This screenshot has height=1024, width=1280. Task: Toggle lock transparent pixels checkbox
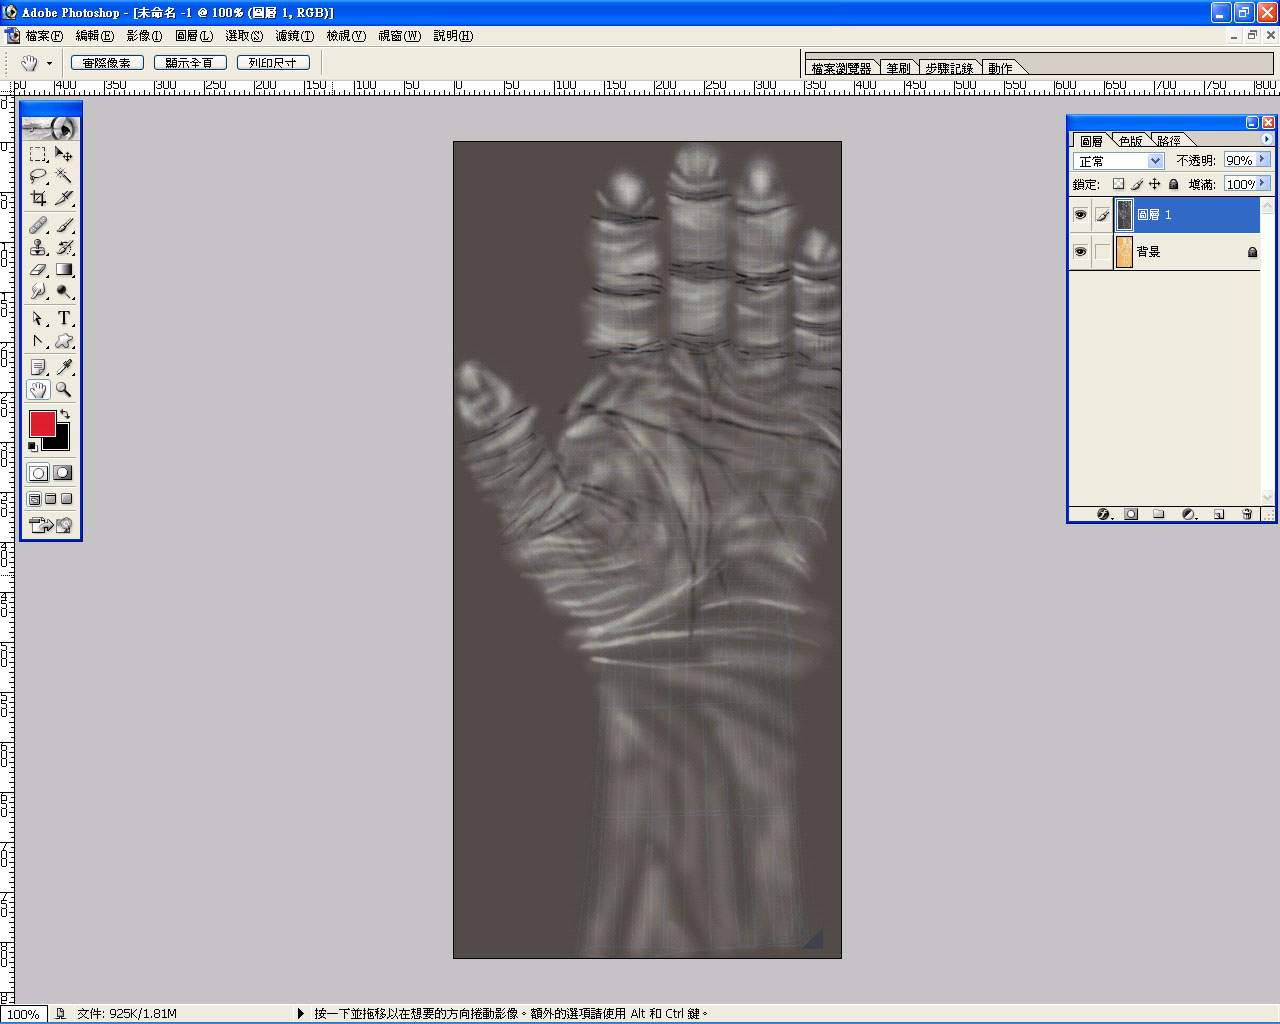[x=1118, y=184]
